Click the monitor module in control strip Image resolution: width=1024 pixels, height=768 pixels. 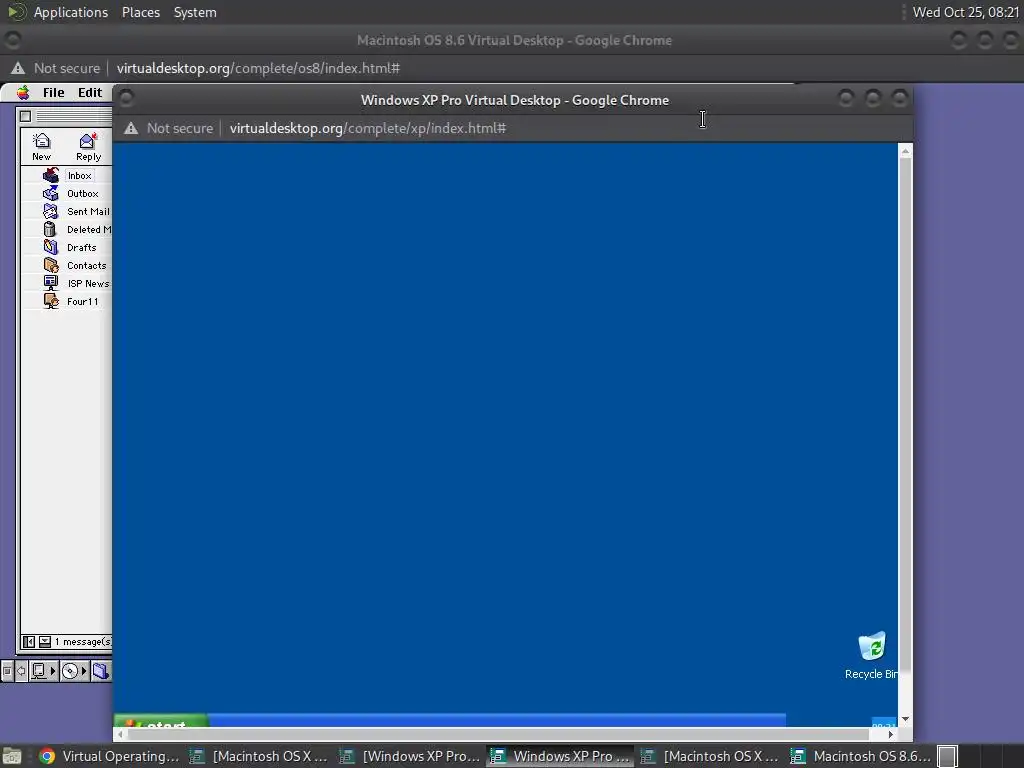point(39,671)
